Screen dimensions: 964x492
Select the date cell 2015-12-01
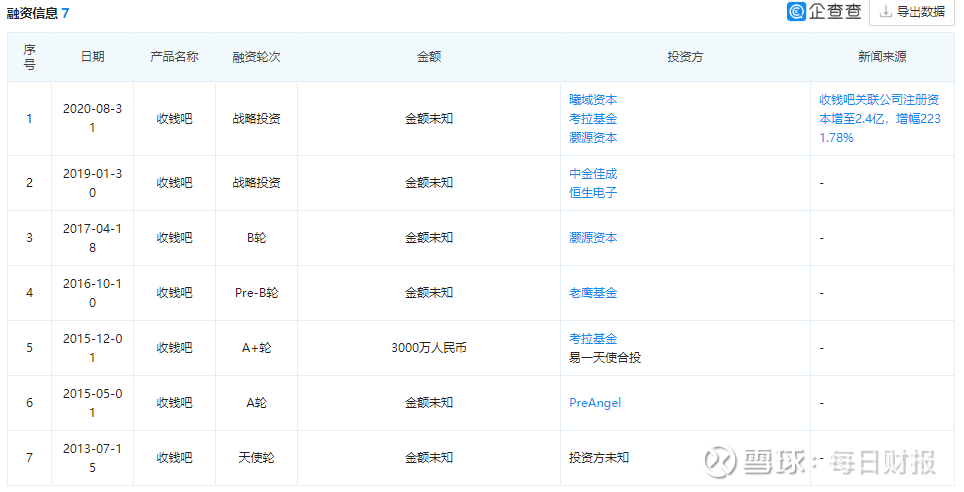pos(93,347)
